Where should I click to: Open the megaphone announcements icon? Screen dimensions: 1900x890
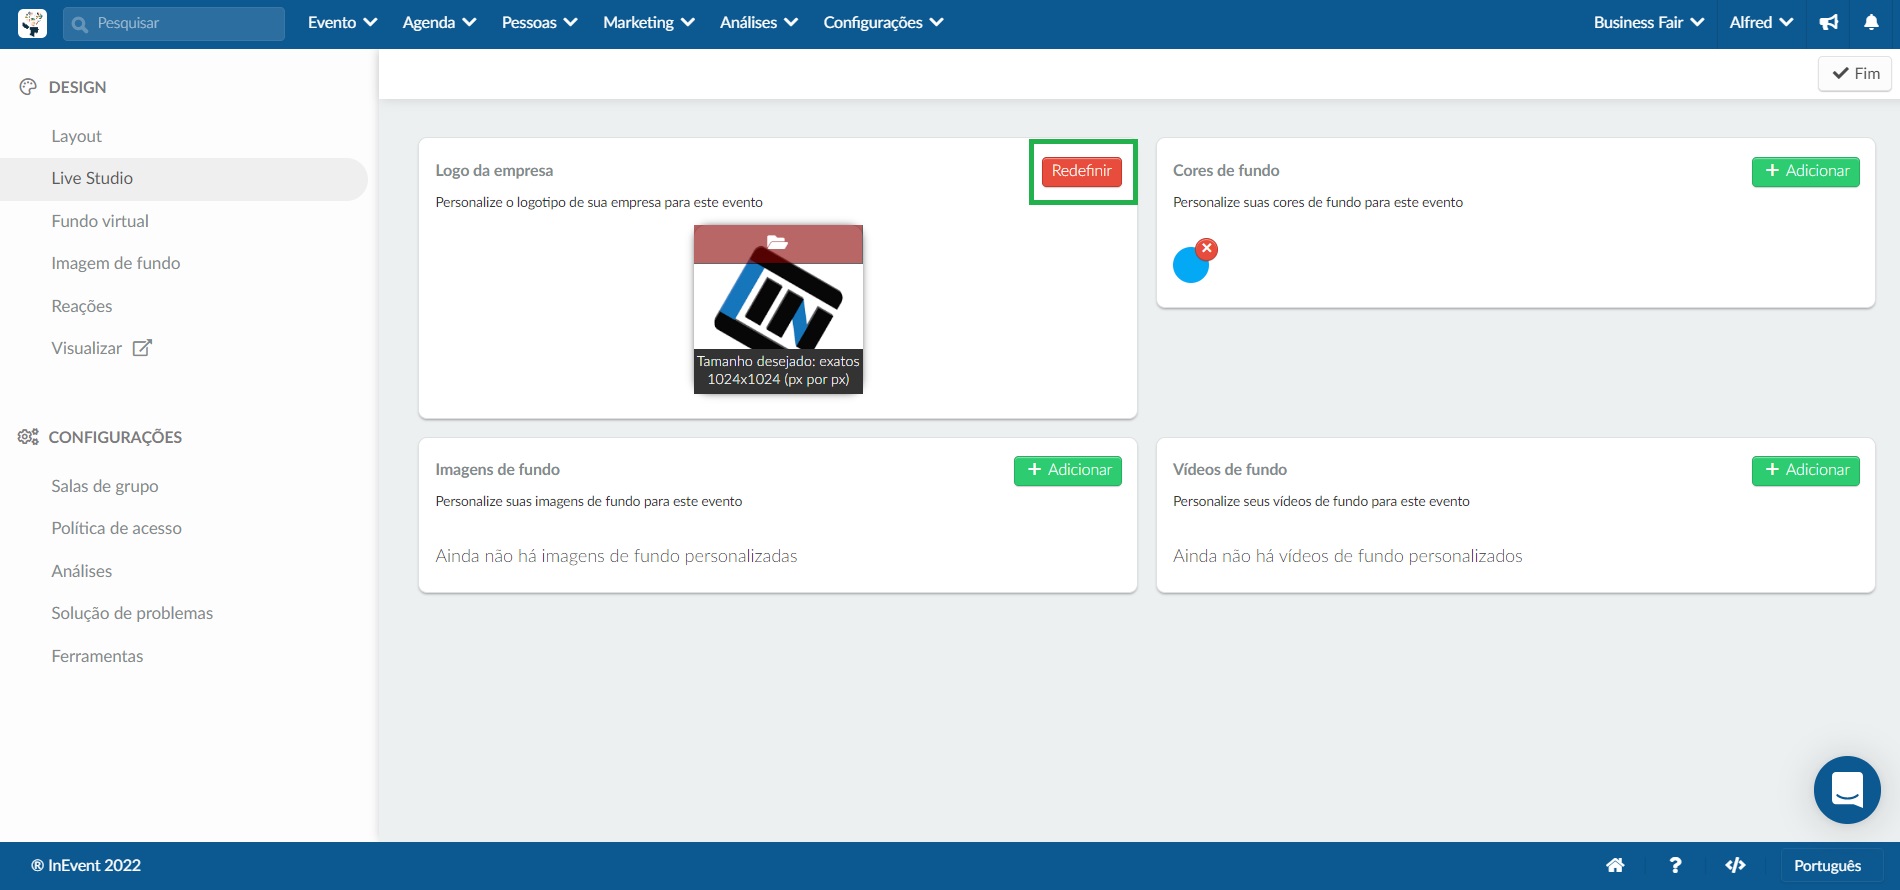click(1829, 23)
